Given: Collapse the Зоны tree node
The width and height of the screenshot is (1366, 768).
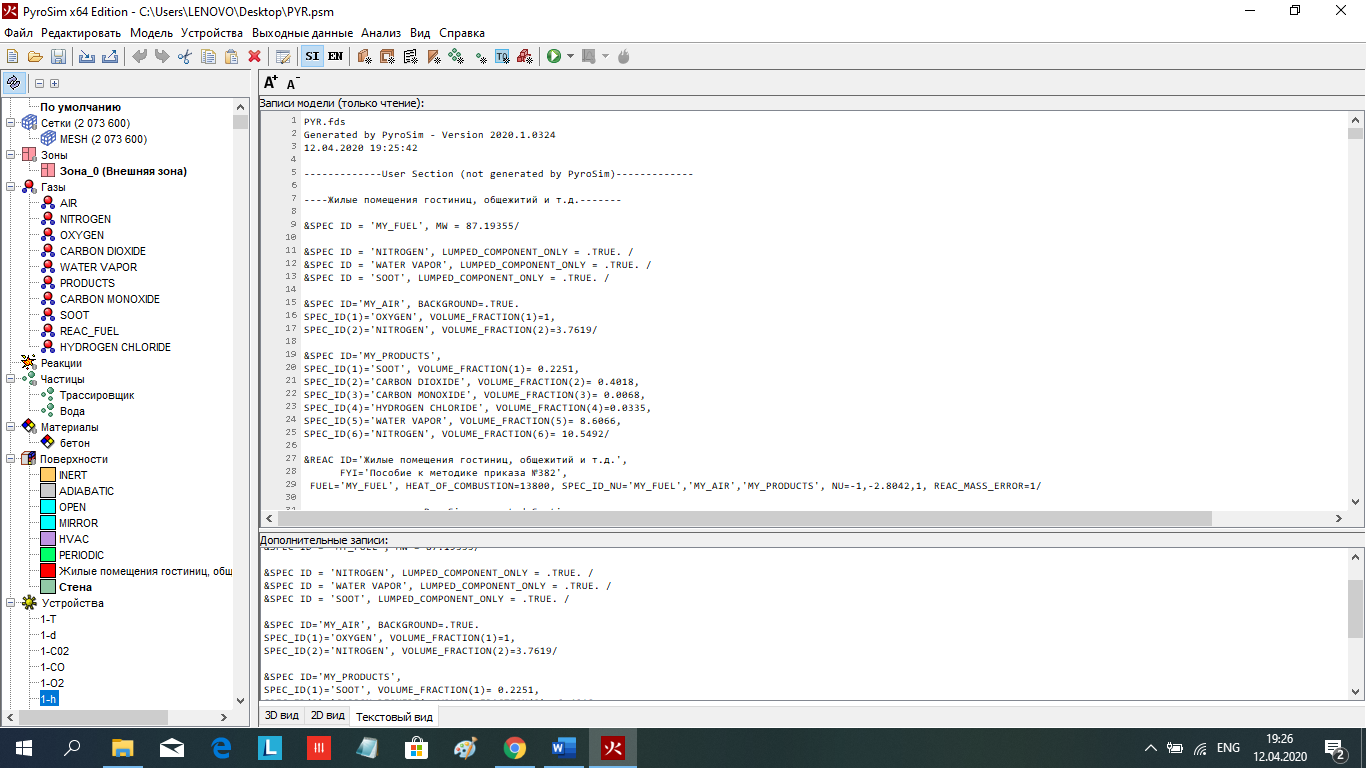Looking at the screenshot, I should (11, 155).
